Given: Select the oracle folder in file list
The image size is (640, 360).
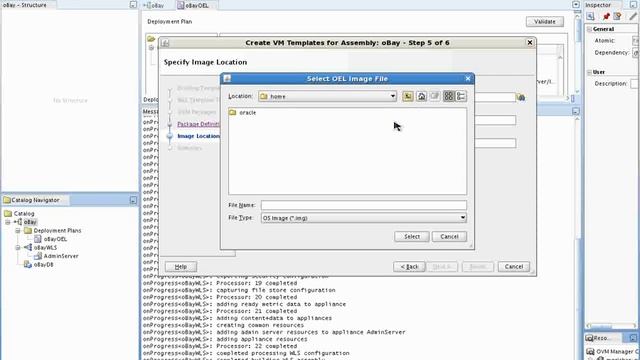Looking at the screenshot, I should coord(243,112).
